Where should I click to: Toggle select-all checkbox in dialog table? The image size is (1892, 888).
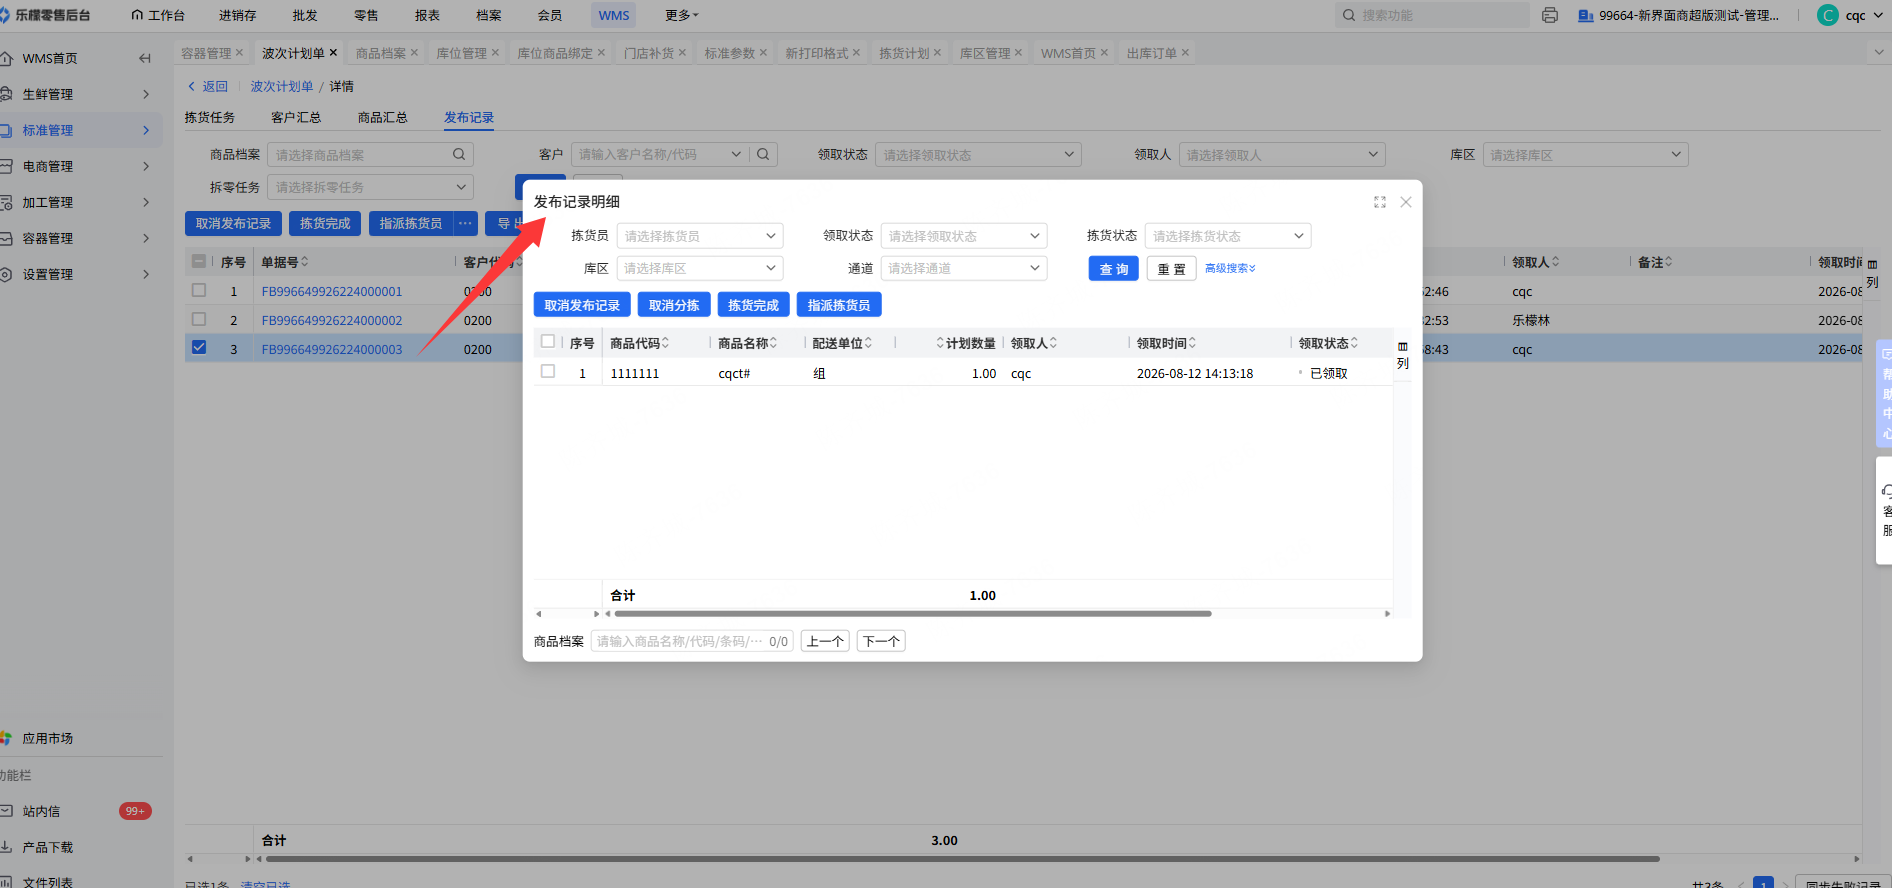[x=548, y=341]
